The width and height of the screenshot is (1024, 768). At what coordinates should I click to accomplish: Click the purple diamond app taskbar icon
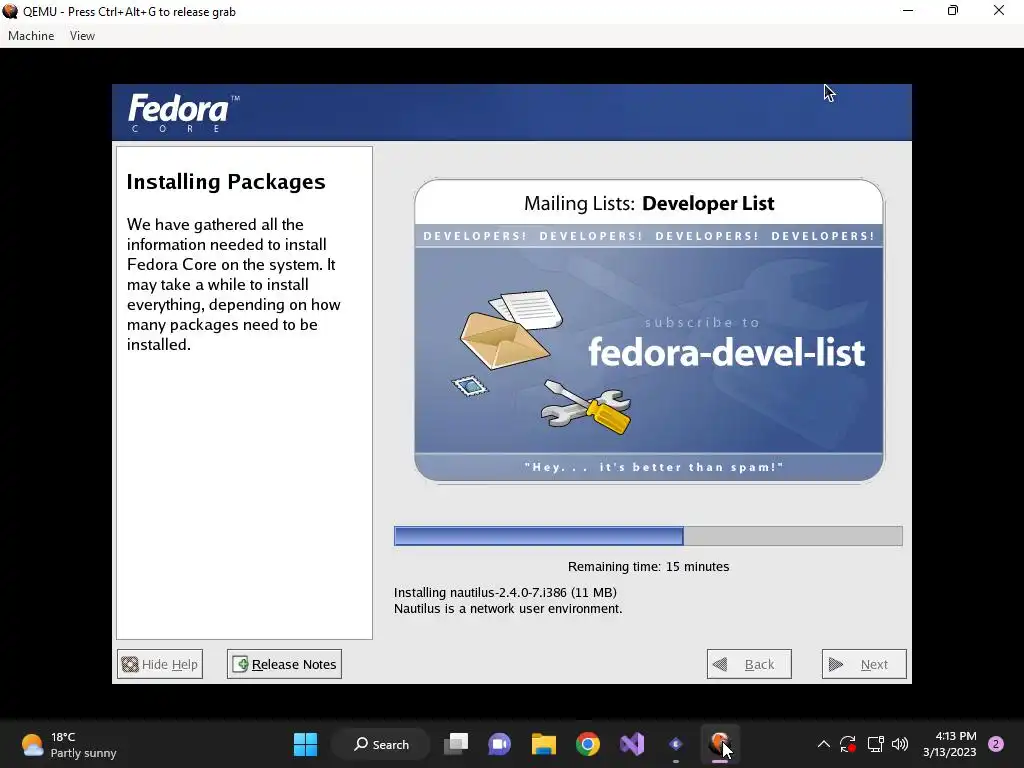click(x=676, y=744)
